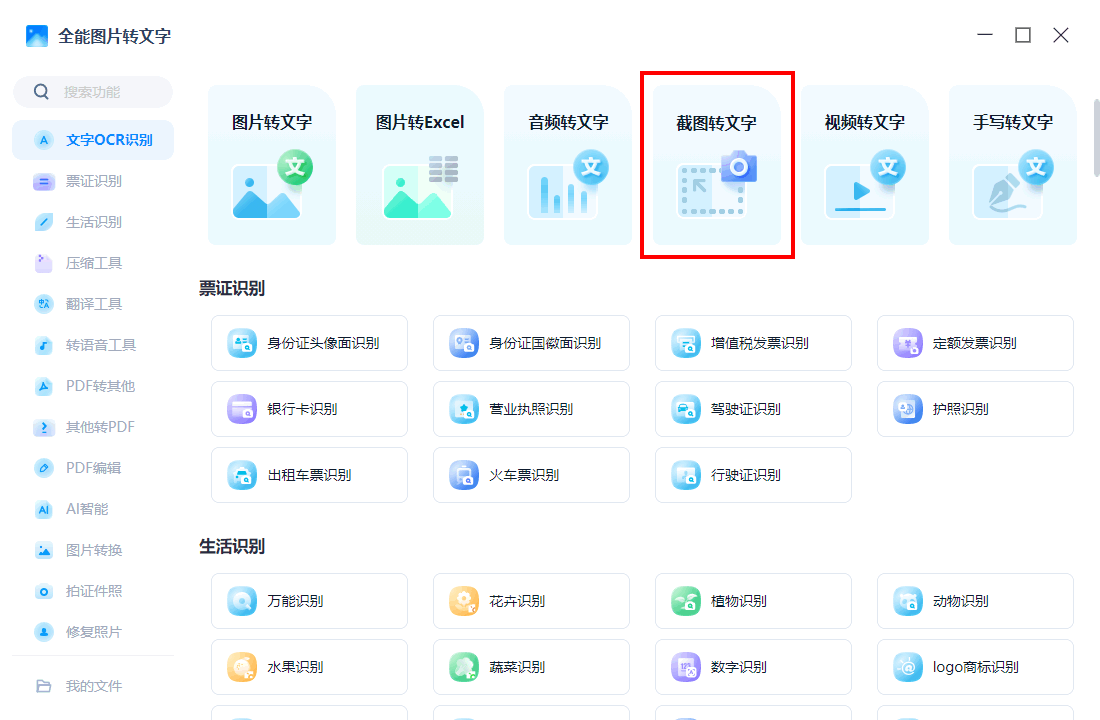Viewport: 1100px width, 720px height.
Task: Open the 视频转文字 card
Action: [x=864, y=166]
